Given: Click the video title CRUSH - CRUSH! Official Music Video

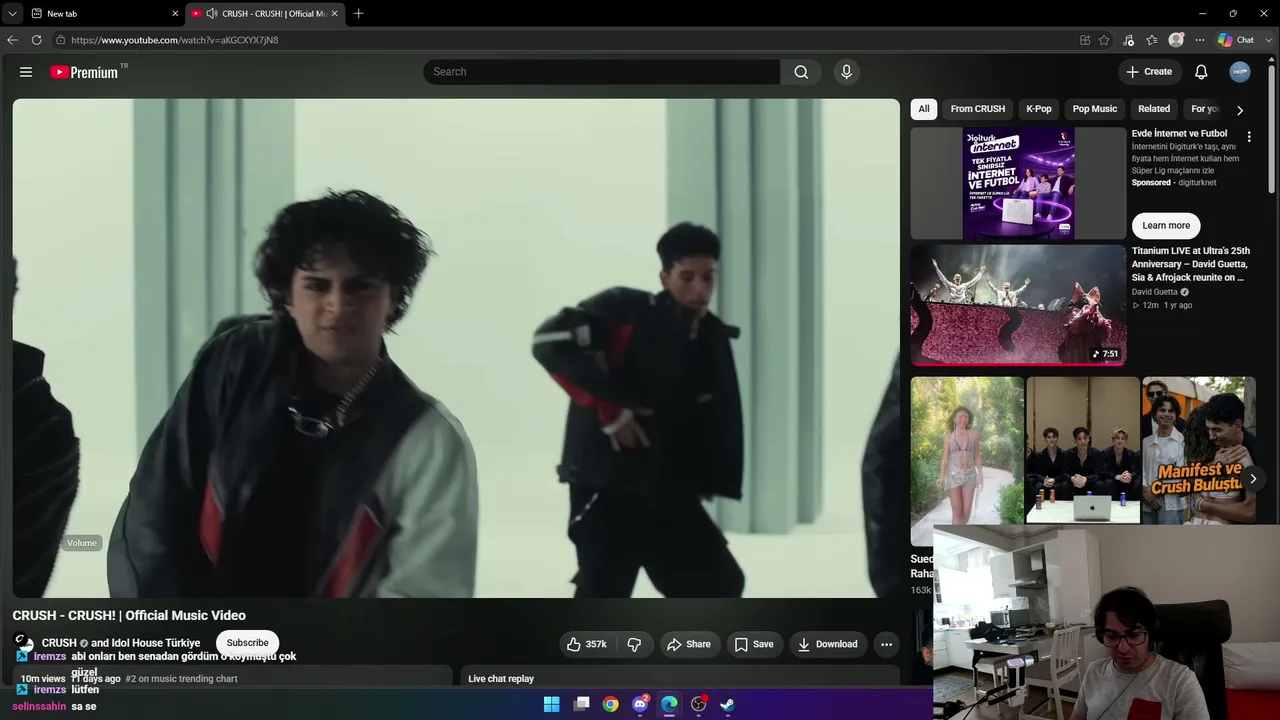Looking at the screenshot, I should 129,615.
